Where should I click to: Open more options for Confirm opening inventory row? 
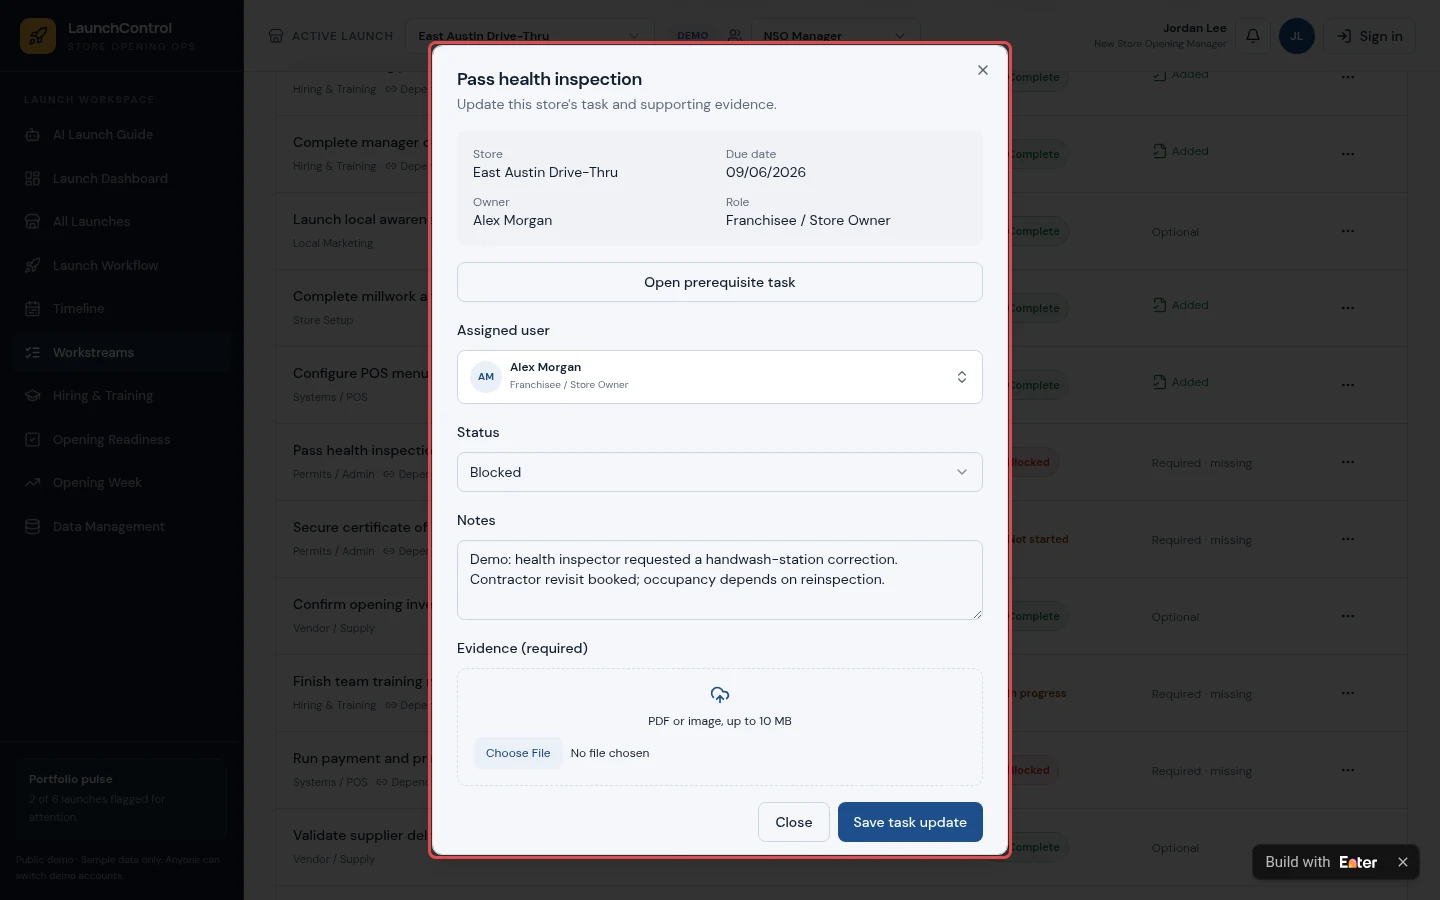[x=1348, y=616]
